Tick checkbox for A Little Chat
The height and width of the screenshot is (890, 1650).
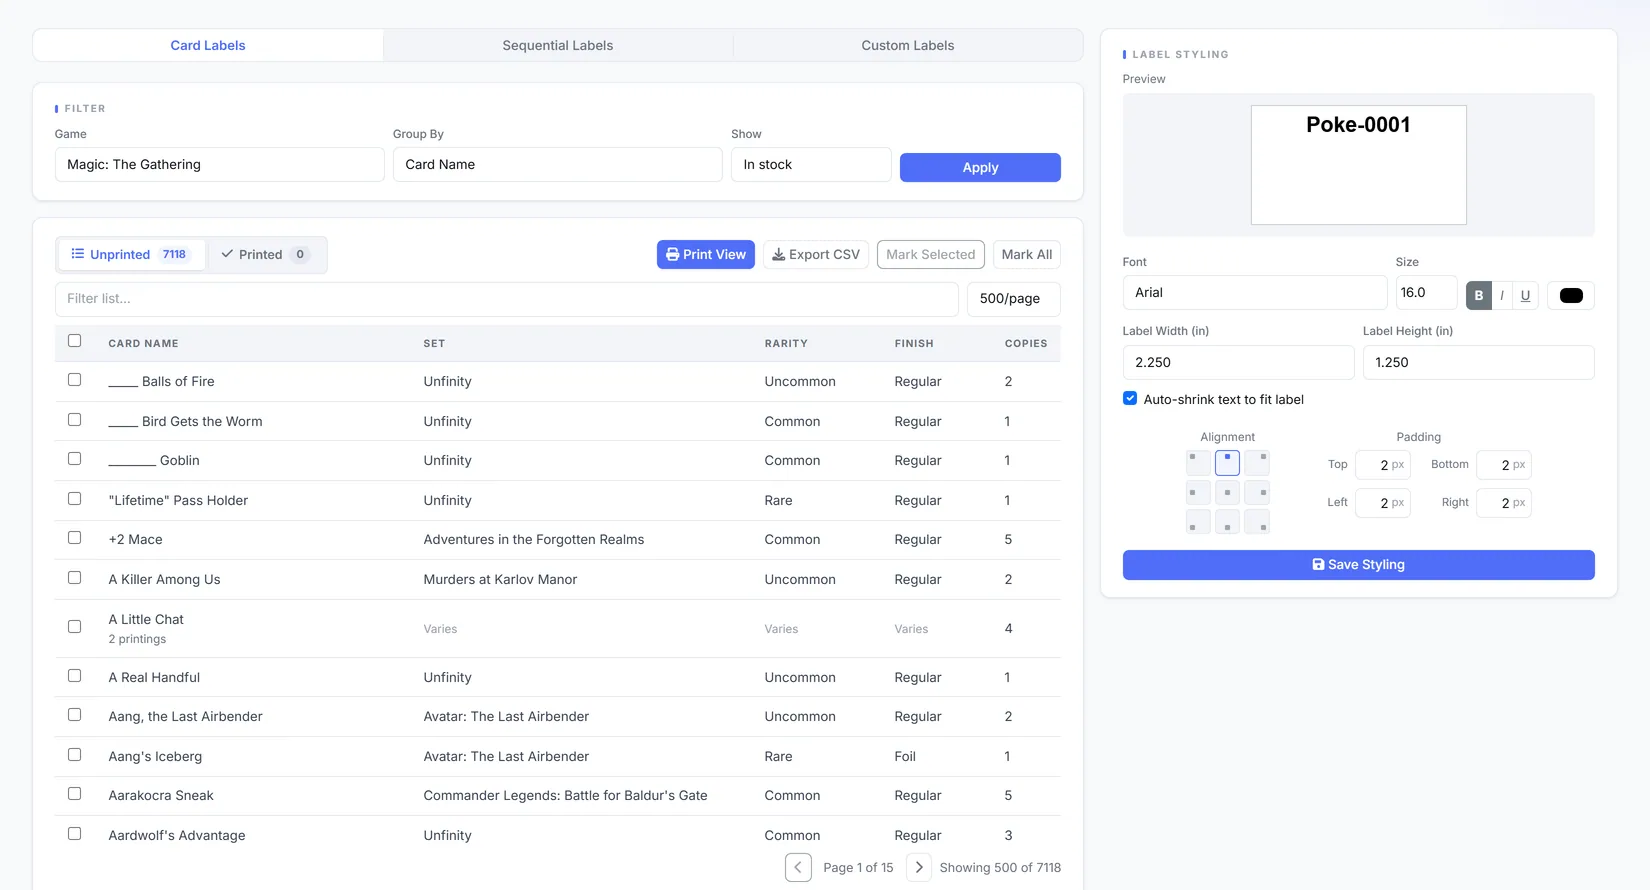pos(74,627)
